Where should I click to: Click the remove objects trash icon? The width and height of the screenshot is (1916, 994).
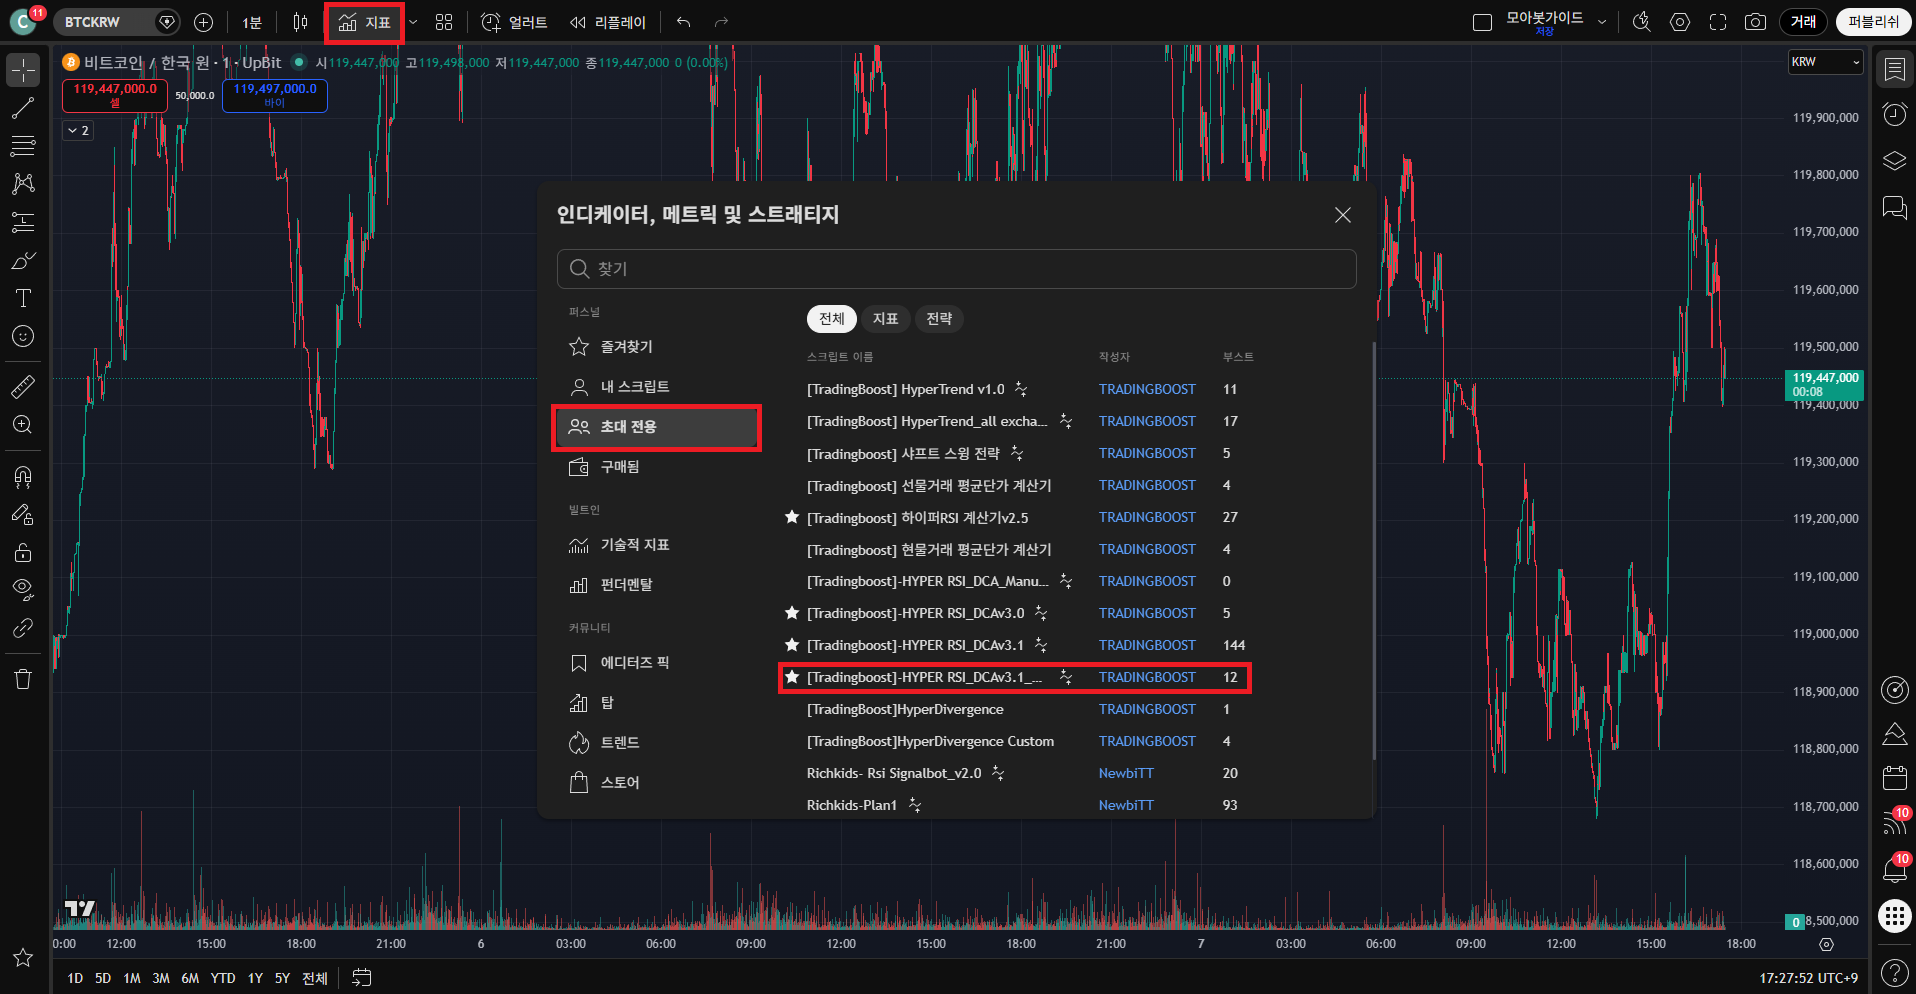point(23,679)
